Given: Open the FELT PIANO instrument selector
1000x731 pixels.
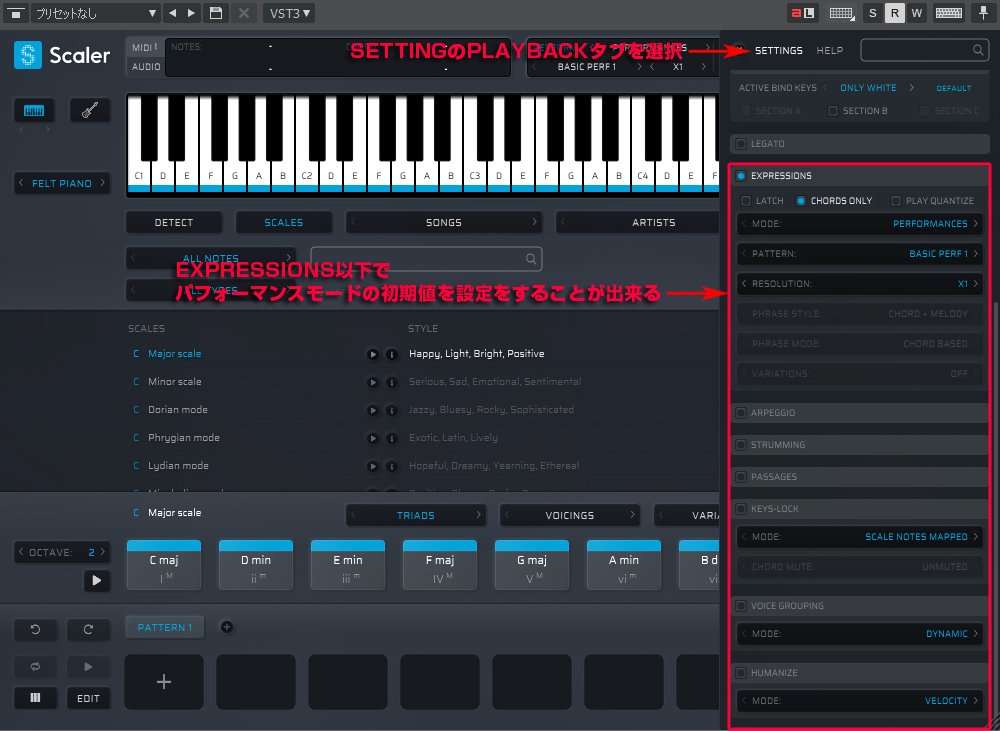Looking at the screenshot, I should click(x=62, y=184).
